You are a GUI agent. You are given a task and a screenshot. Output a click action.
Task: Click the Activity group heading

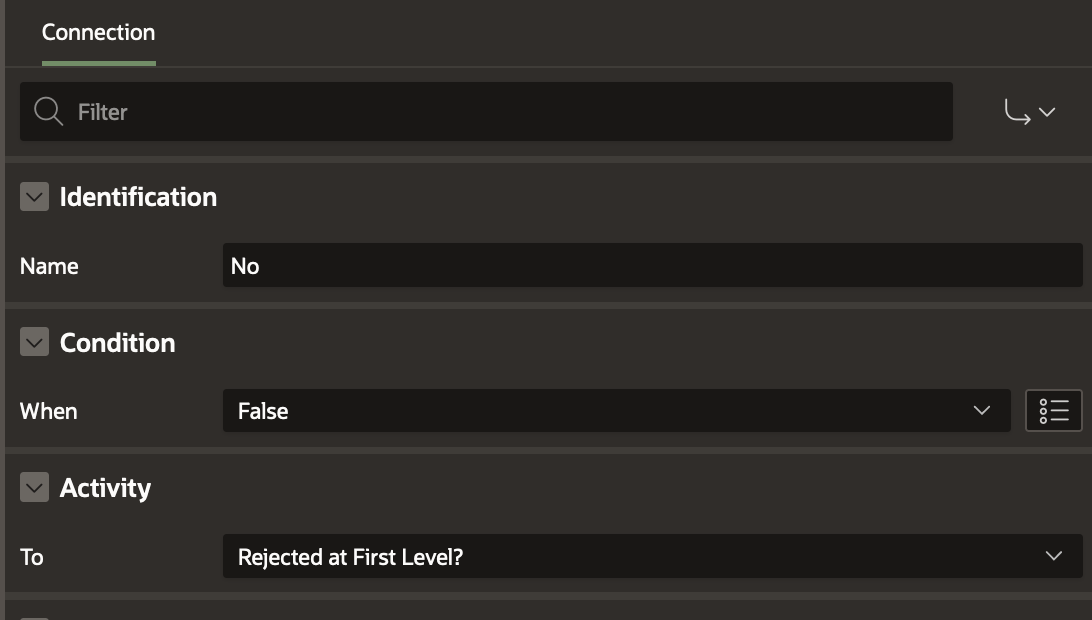point(105,488)
